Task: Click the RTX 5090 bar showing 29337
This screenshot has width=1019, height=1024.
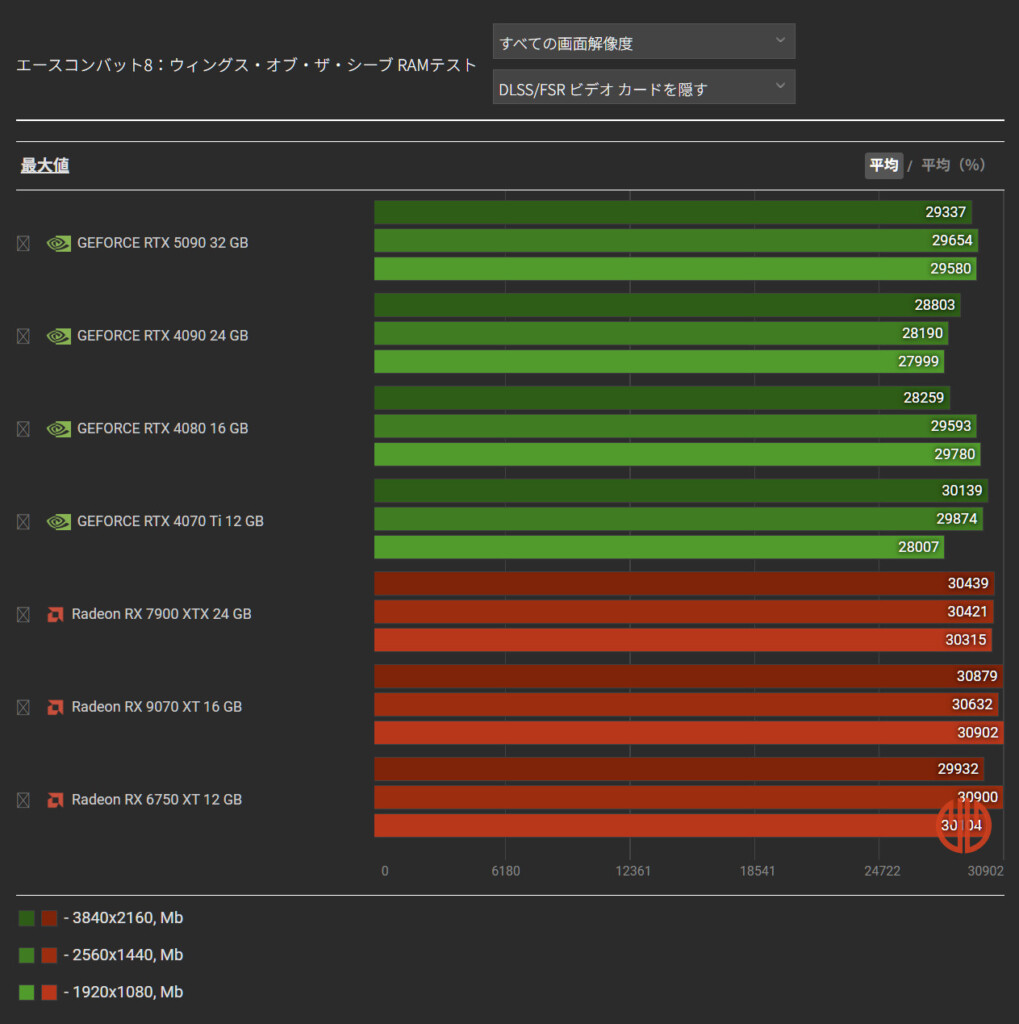Action: click(x=673, y=212)
